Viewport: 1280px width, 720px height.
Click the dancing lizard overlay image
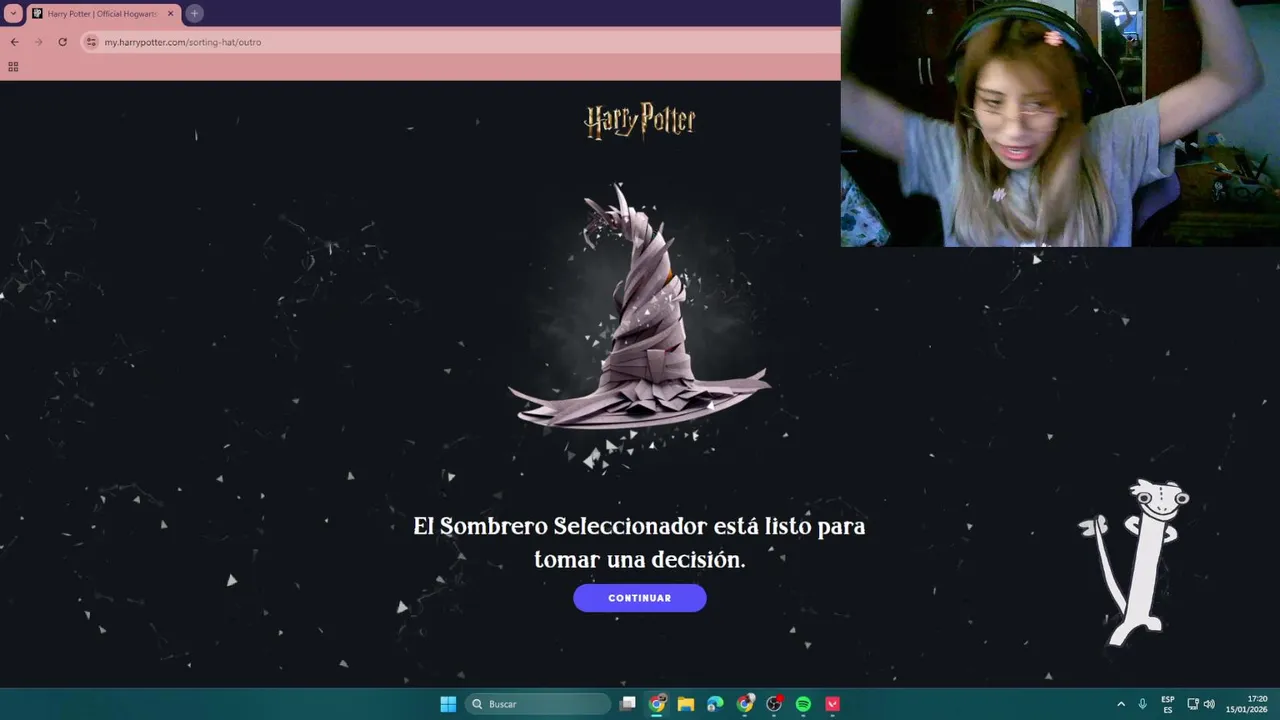click(1135, 563)
